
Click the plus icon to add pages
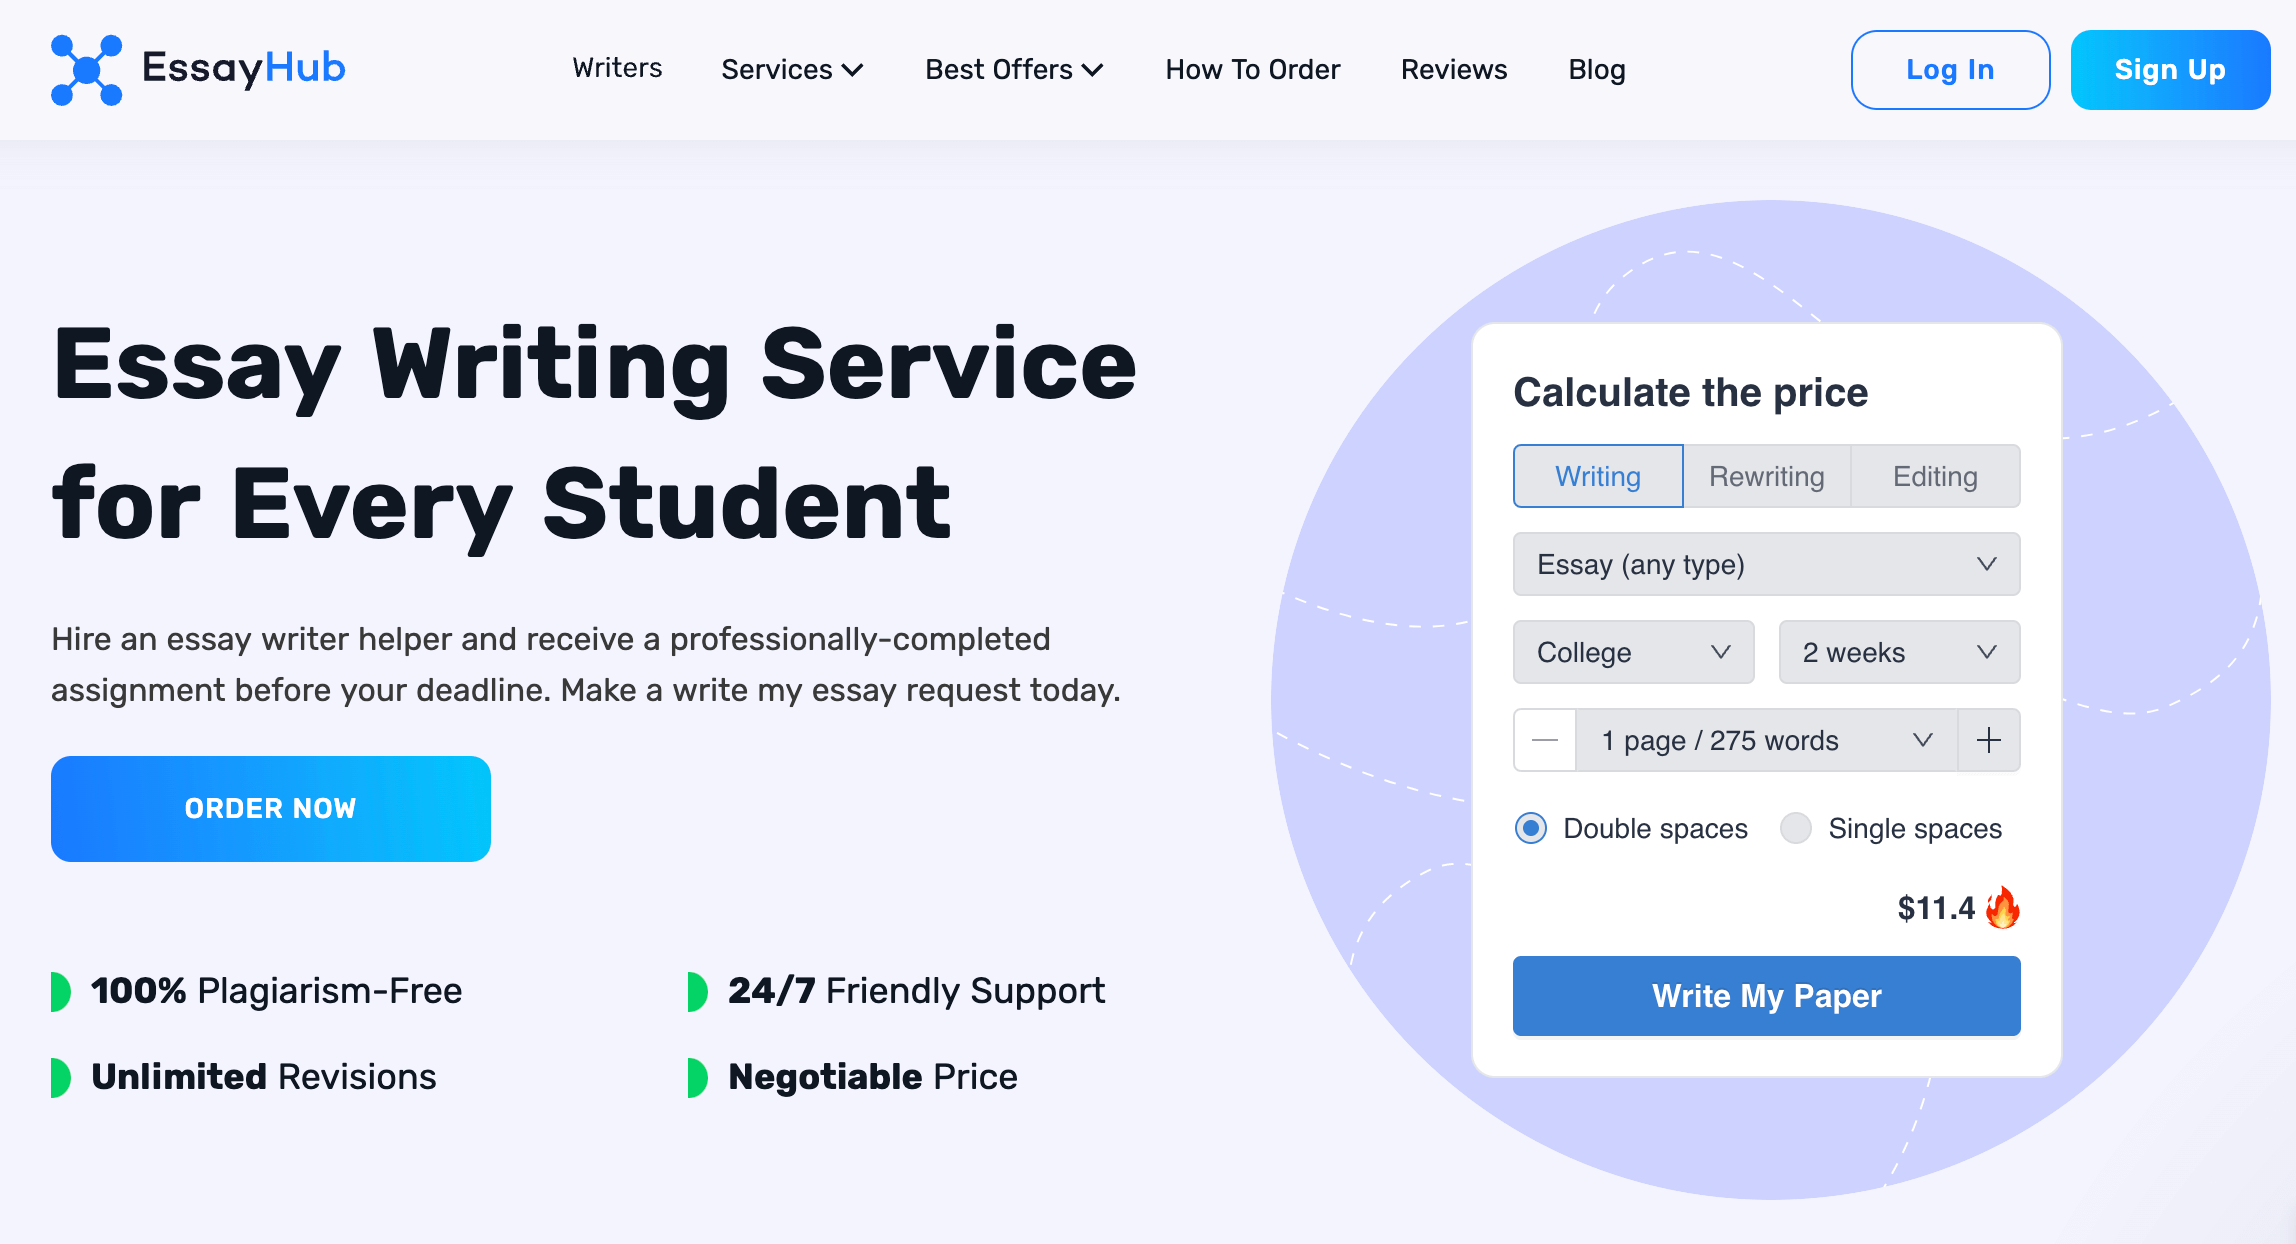(1989, 740)
